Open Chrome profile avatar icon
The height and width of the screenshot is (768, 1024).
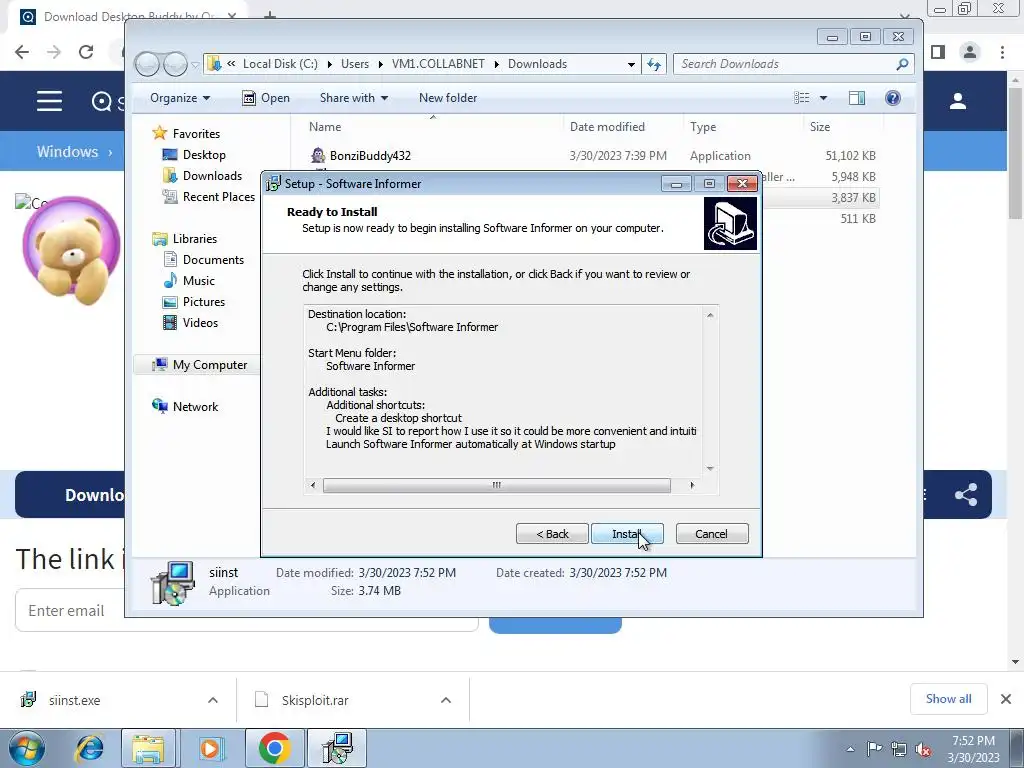(970, 52)
